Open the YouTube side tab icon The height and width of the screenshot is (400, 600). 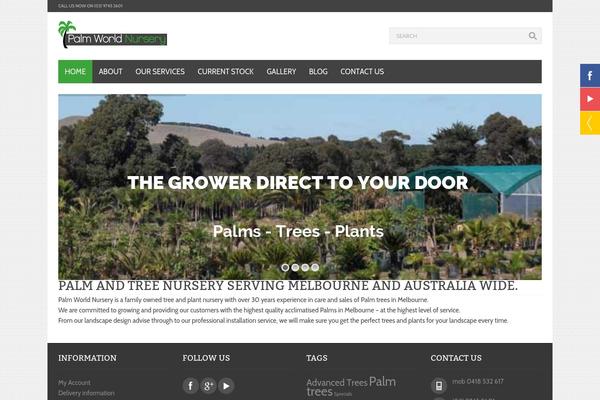coord(590,100)
